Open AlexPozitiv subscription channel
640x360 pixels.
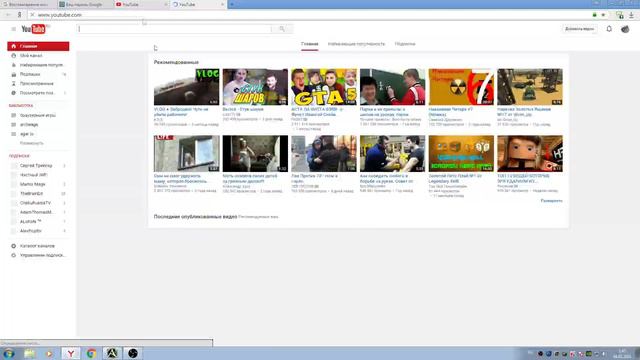[38, 231]
